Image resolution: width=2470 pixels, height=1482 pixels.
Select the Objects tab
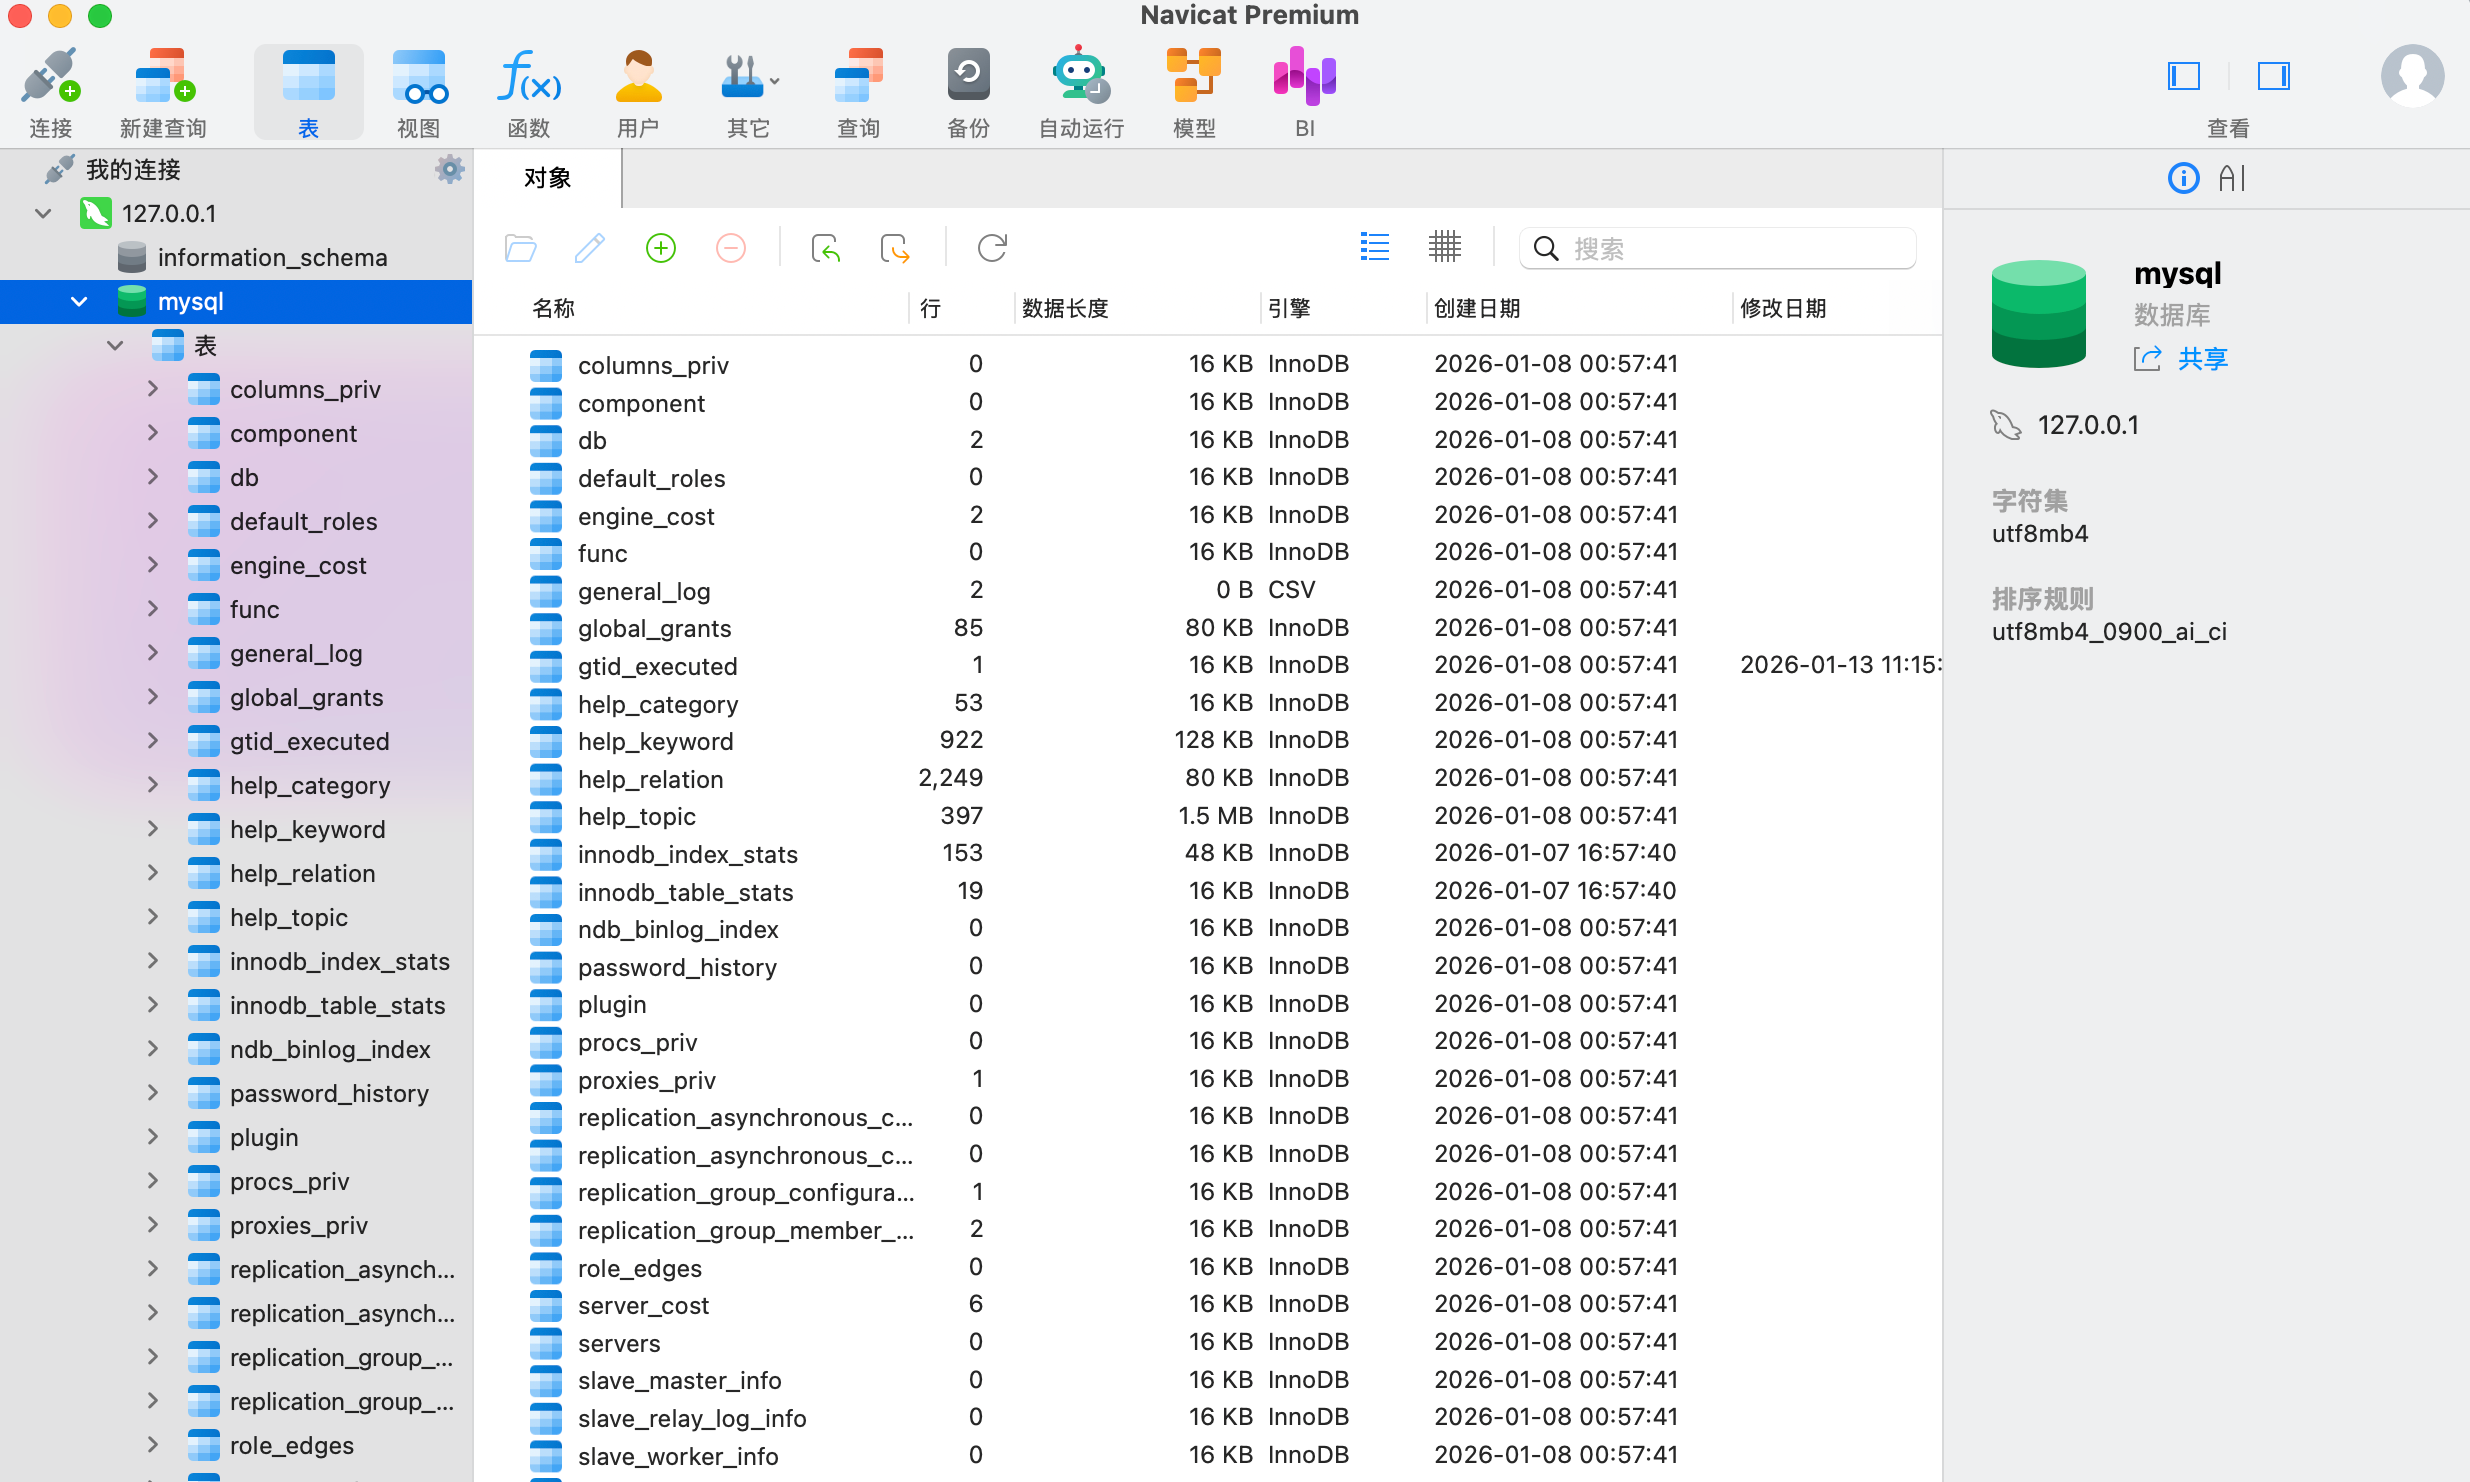pyautogui.click(x=547, y=178)
